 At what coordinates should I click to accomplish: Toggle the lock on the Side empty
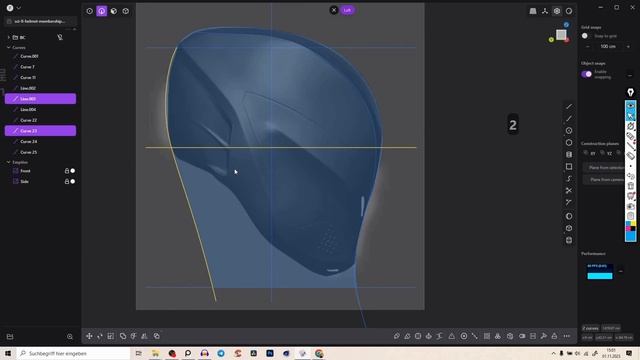point(67,181)
